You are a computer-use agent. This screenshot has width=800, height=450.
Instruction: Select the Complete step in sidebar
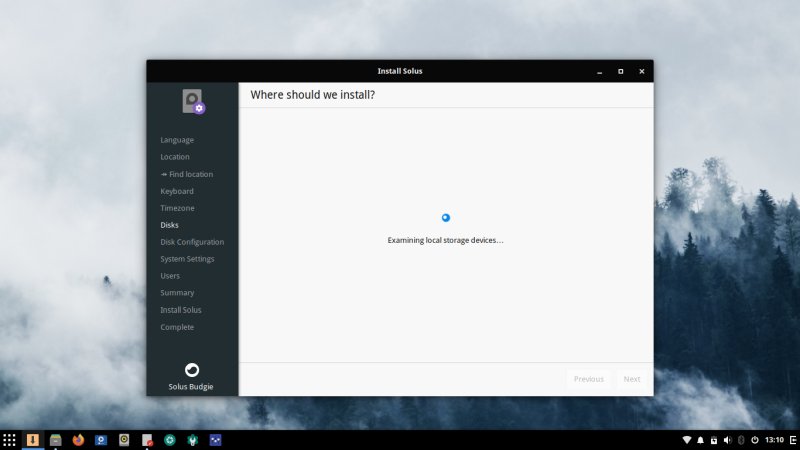pos(177,327)
